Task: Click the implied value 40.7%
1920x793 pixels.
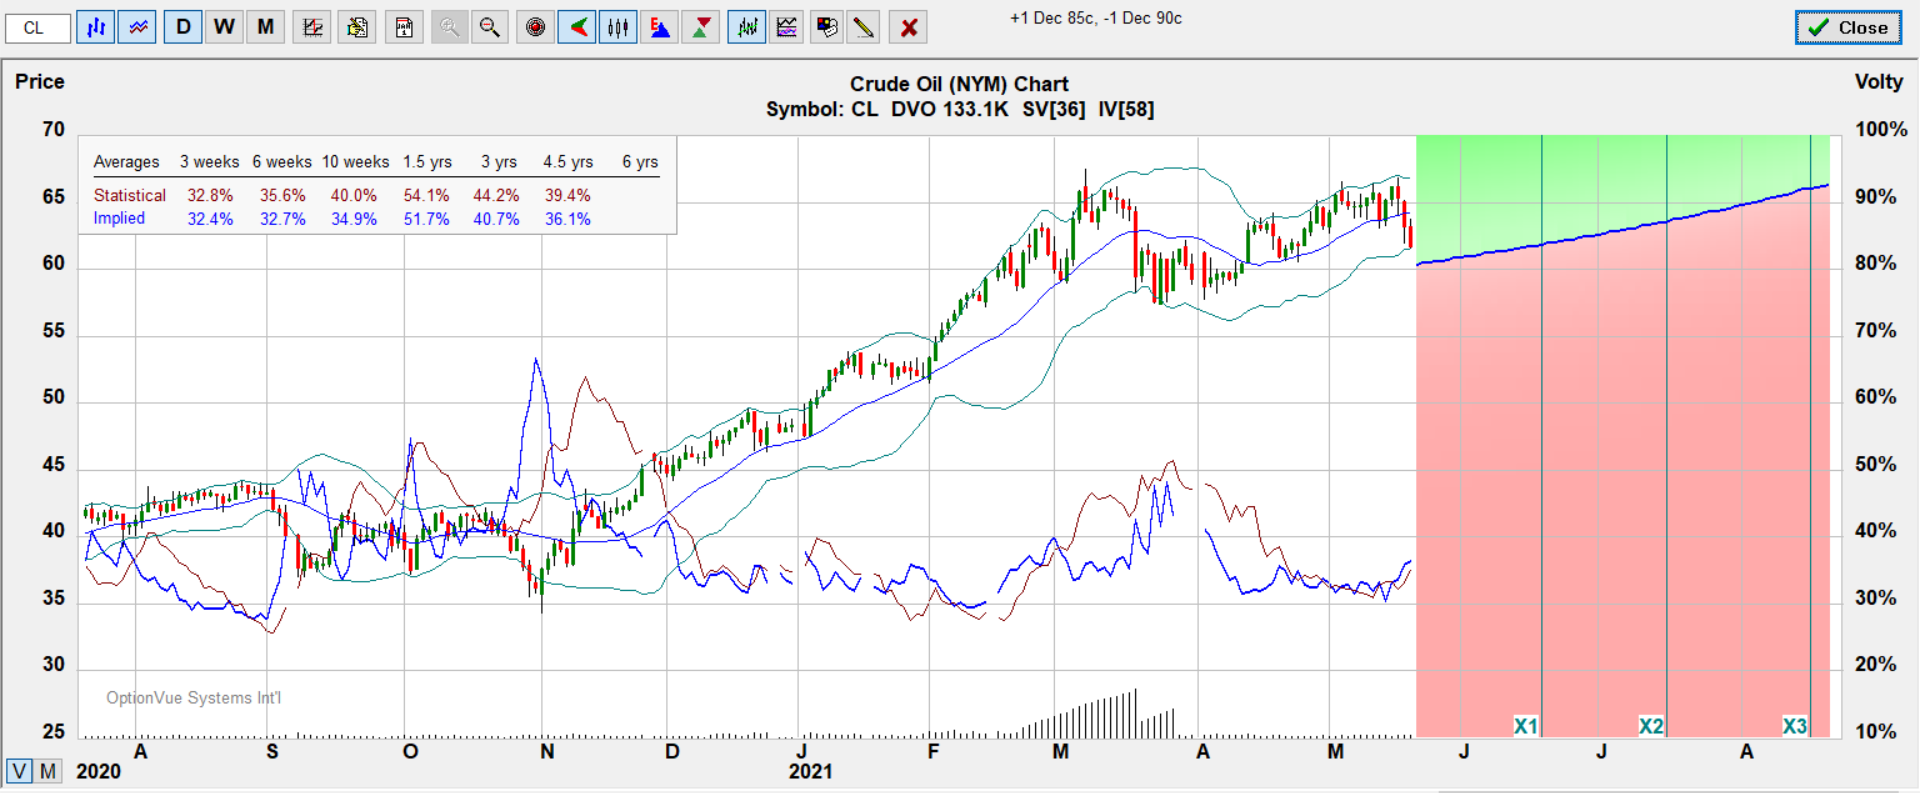Action: 496,219
